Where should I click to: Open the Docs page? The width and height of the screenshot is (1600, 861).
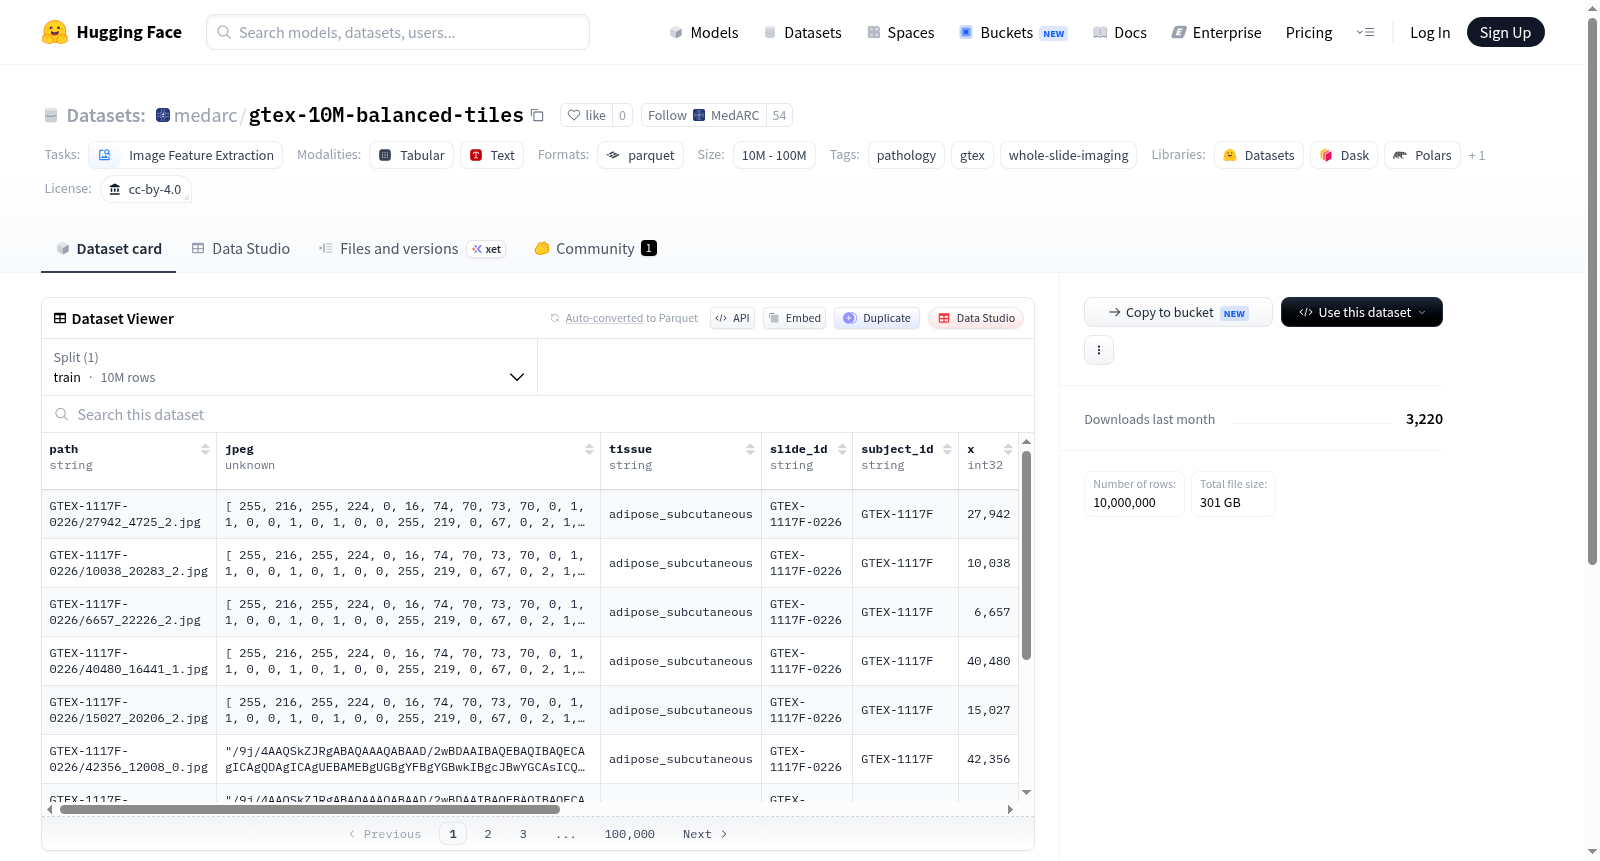[1120, 32]
